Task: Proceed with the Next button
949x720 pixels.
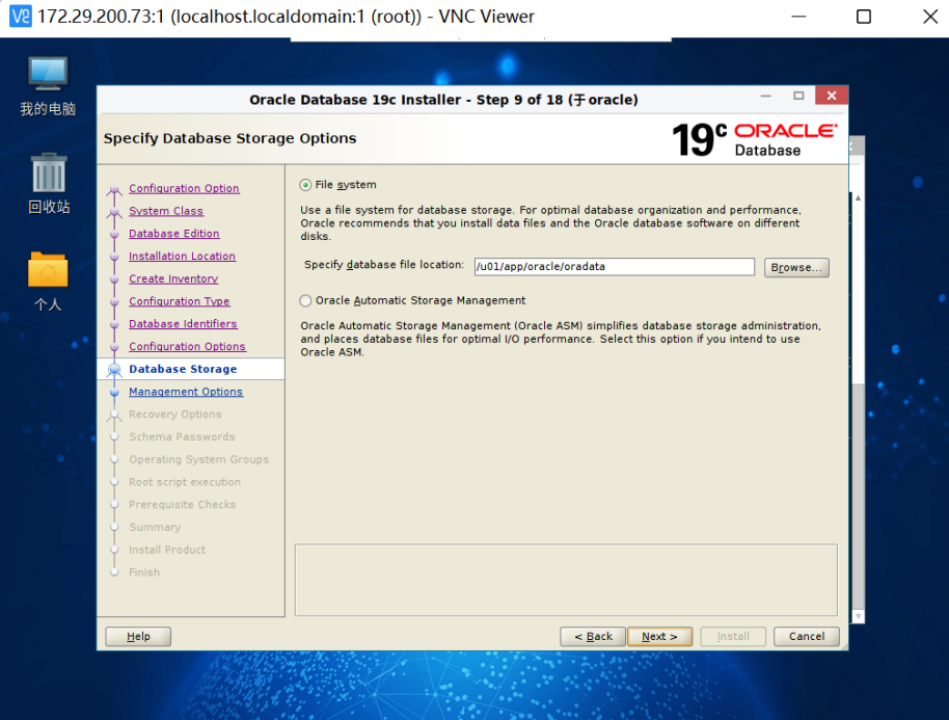Action: click(x=659, y=636)
